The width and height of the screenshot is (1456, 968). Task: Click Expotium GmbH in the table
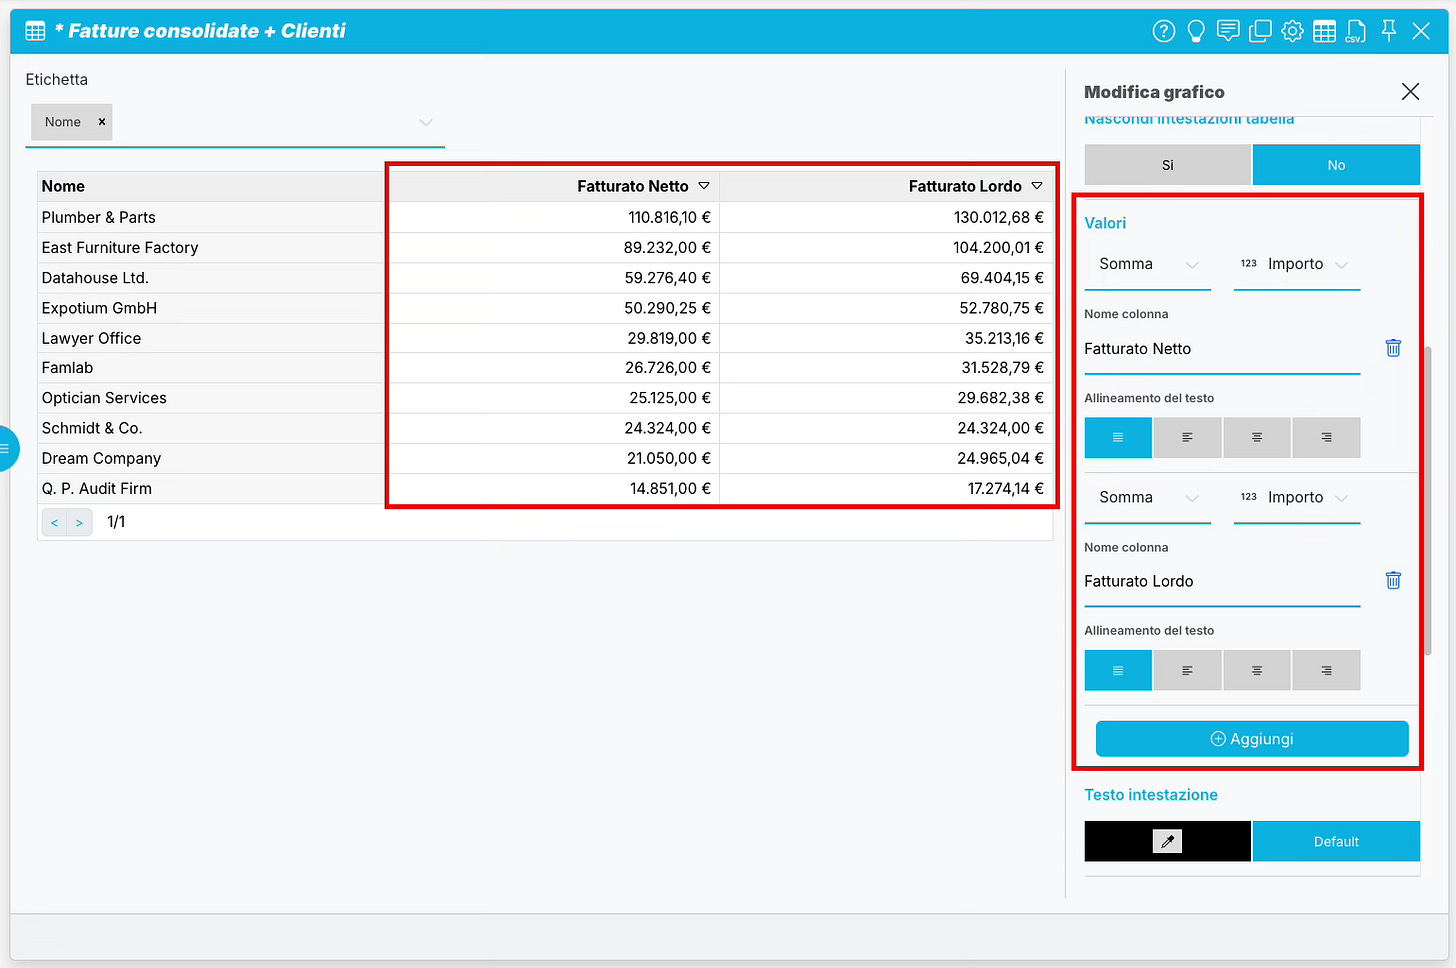tap(99, 308)
